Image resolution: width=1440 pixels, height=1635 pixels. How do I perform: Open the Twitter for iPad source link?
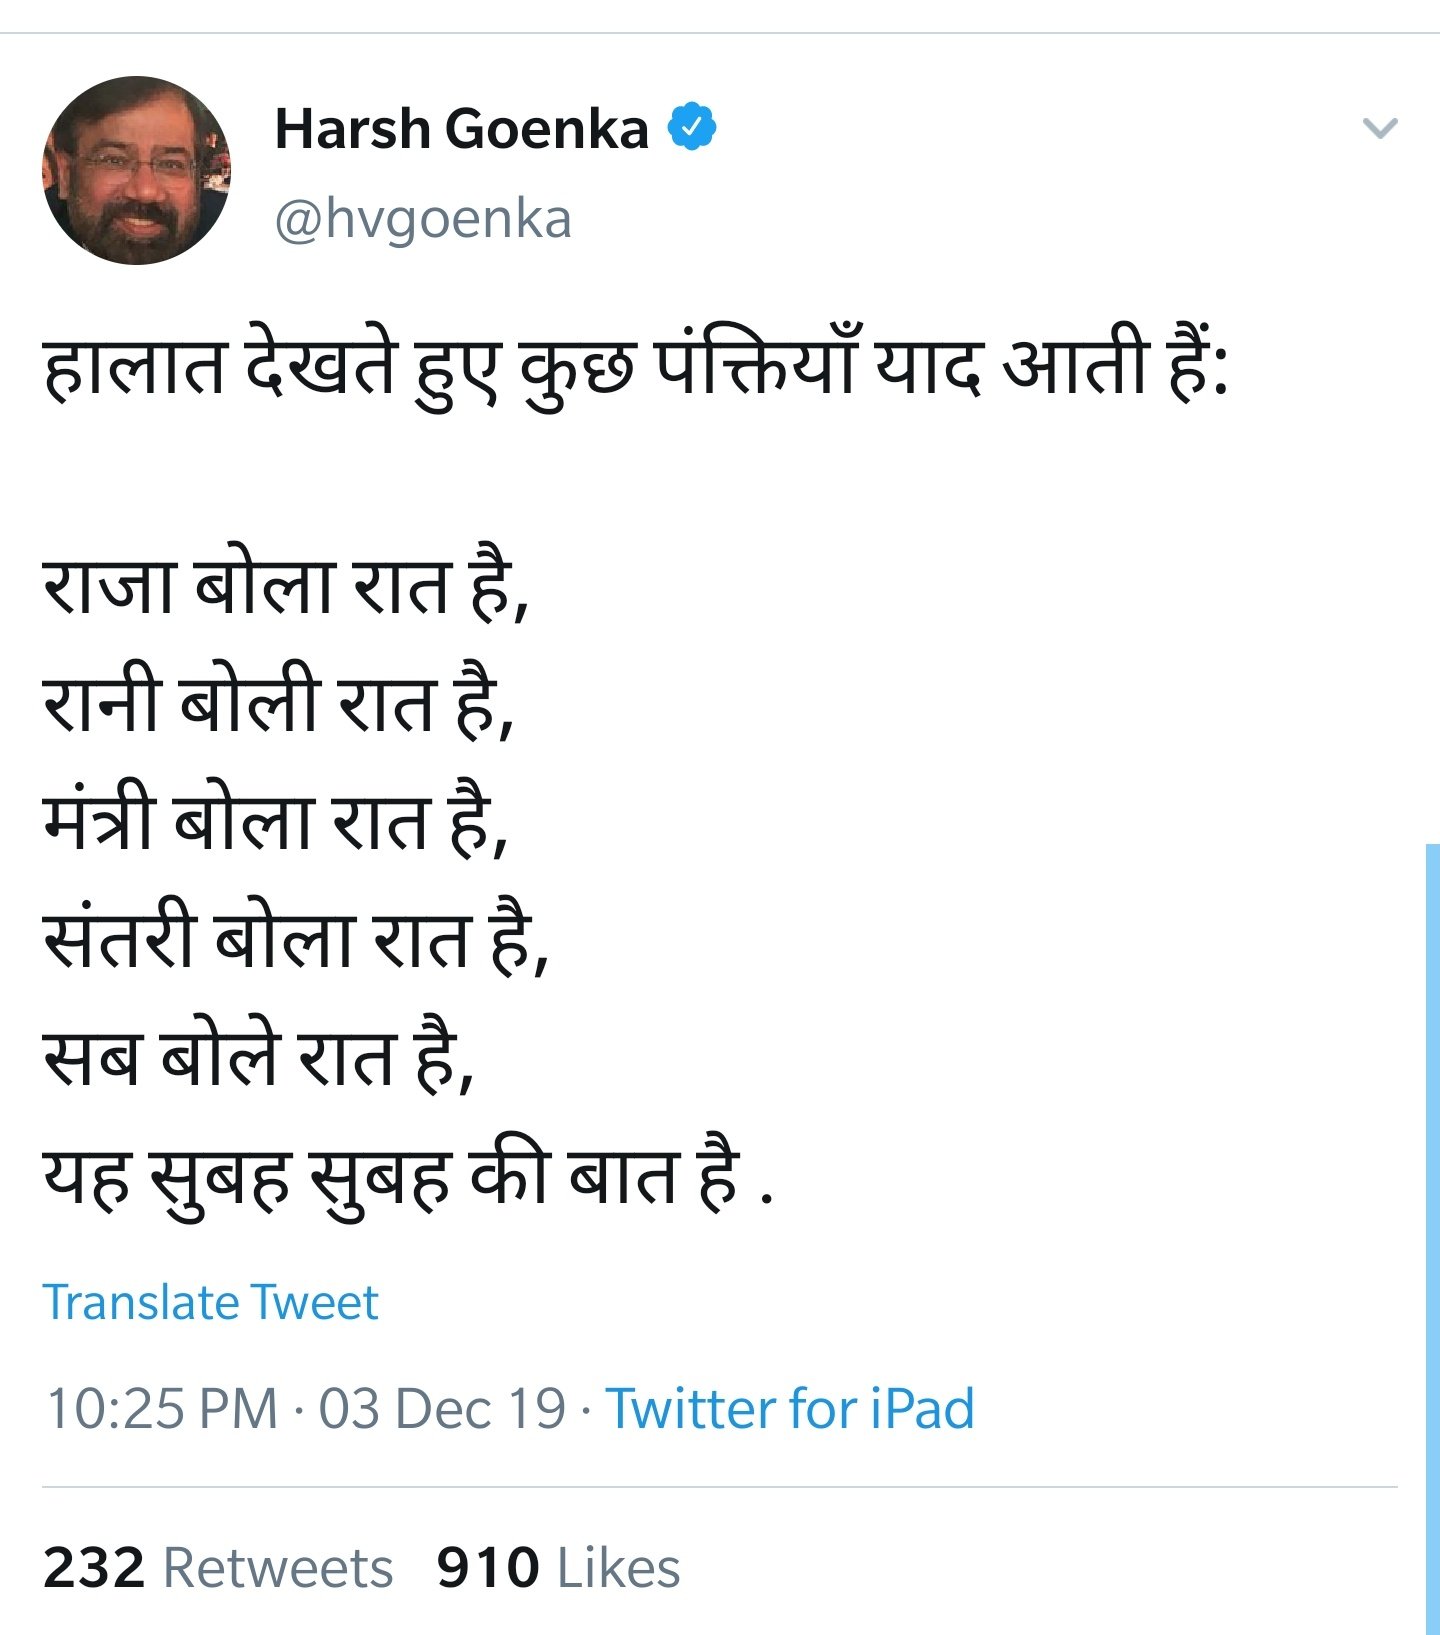click(790, 1409)
